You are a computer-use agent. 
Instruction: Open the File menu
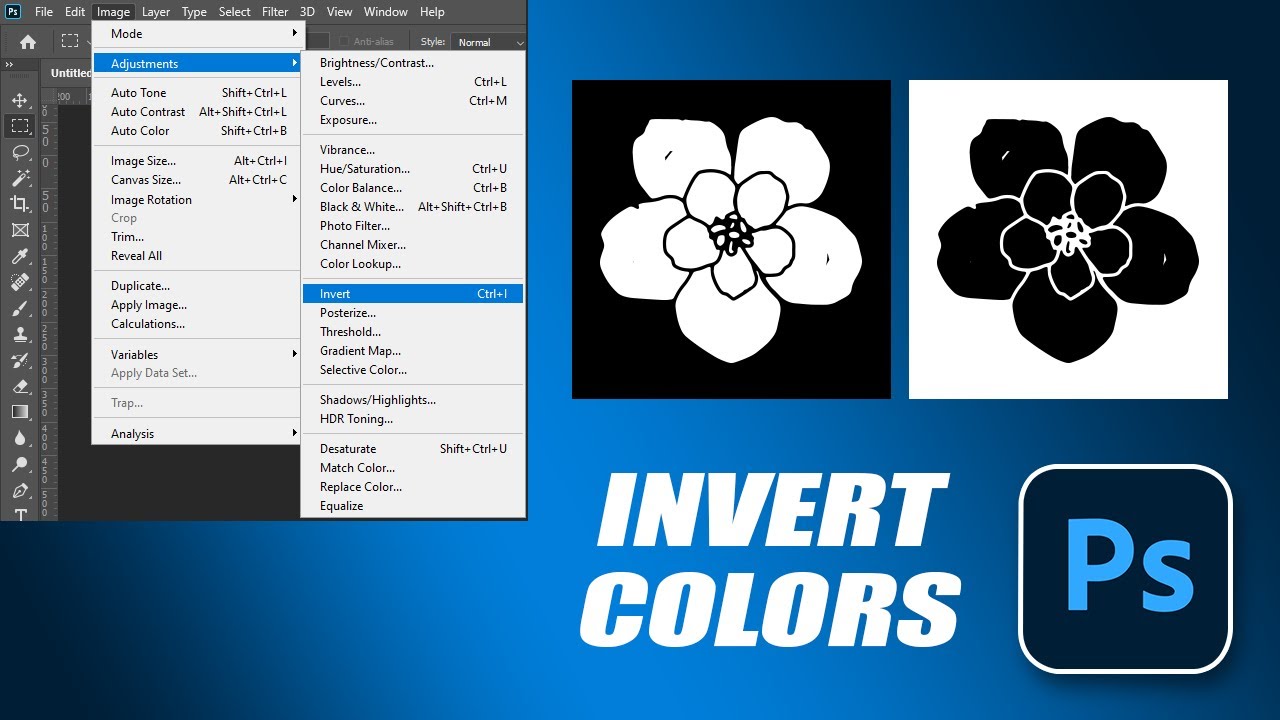44,12
